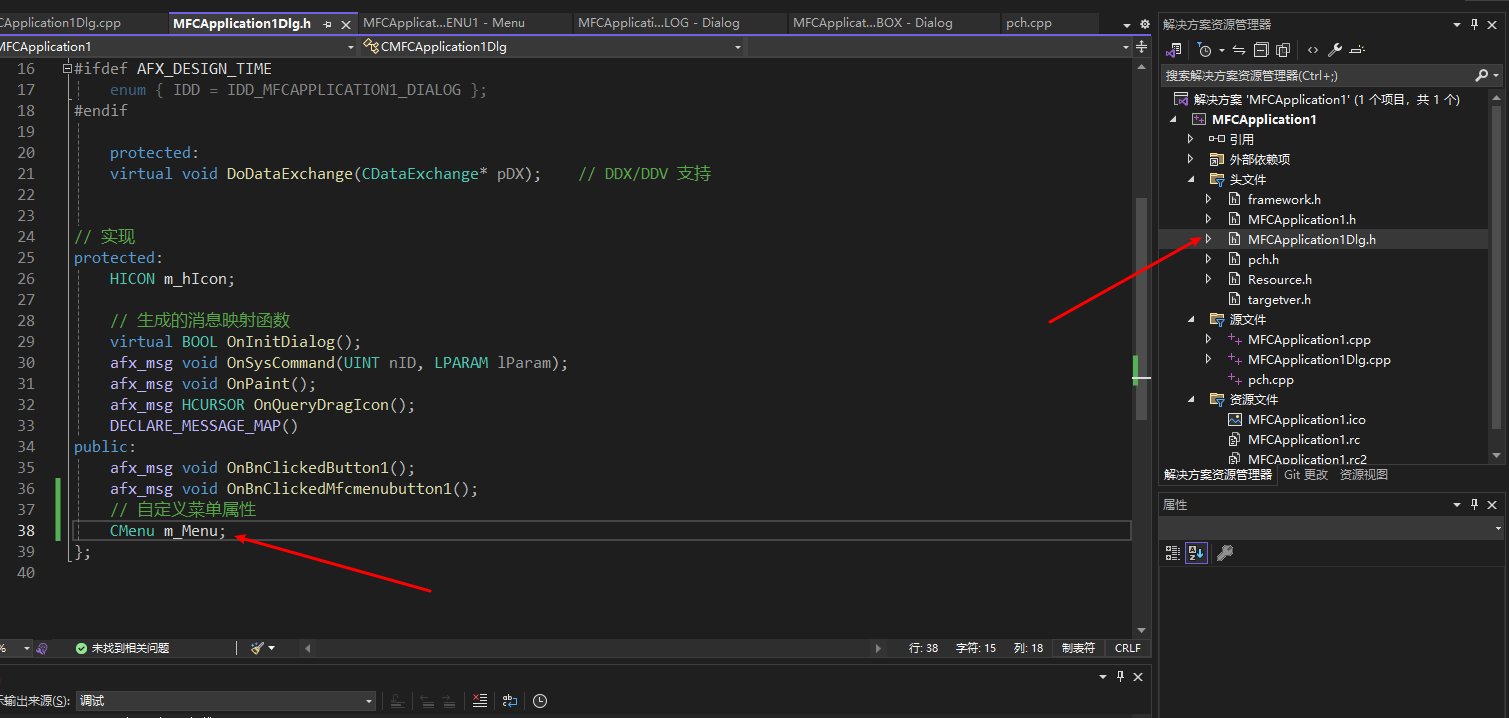Collapse the 源文件 folder
The image size is (1509, 718).
(x=1190, y=319)
